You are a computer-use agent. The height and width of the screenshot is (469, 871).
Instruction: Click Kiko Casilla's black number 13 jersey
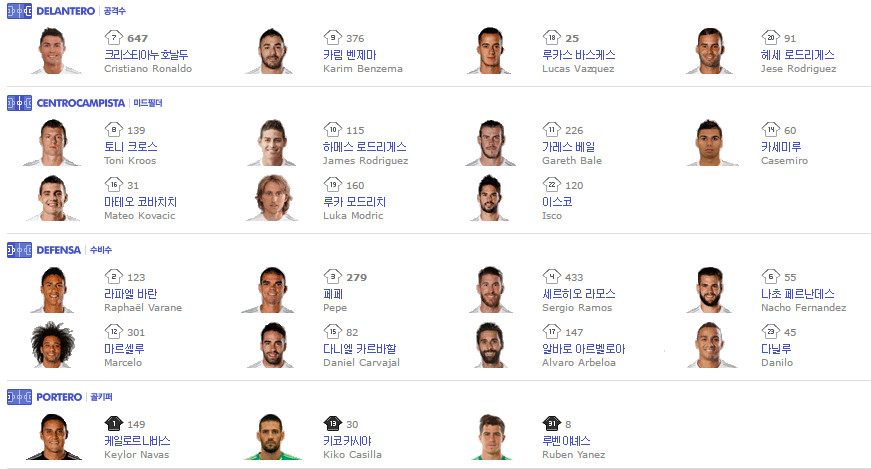(x=332, y=424)
